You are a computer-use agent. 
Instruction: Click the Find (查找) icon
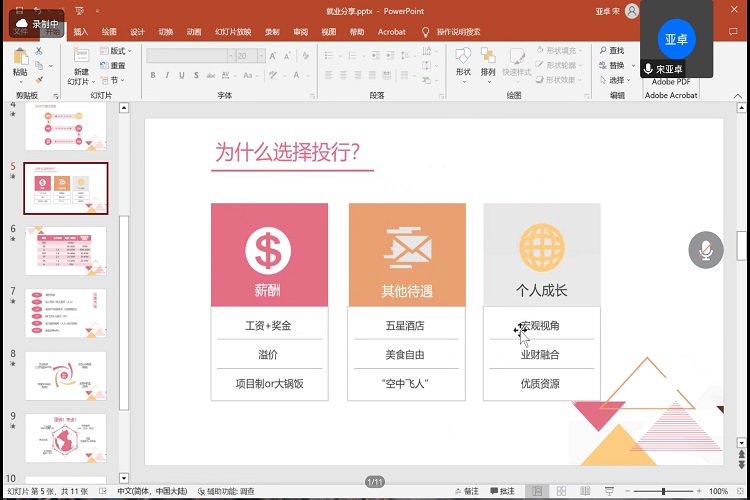click(610, 50)
